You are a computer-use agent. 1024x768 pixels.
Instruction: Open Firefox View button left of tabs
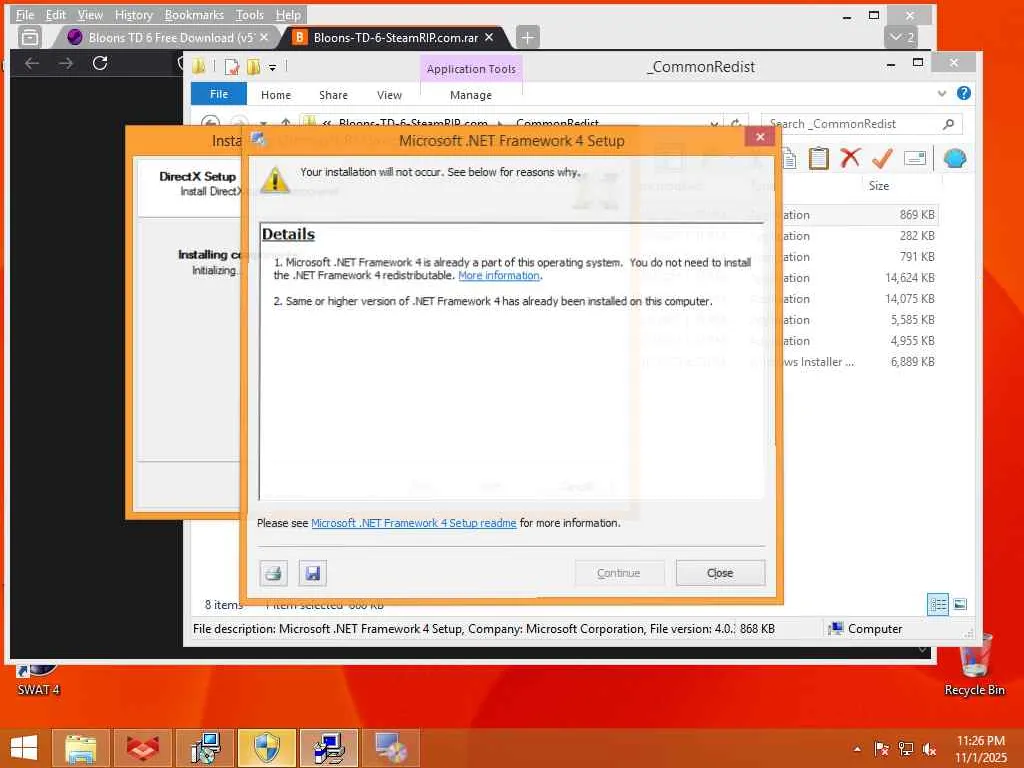(x=29, y=37)
